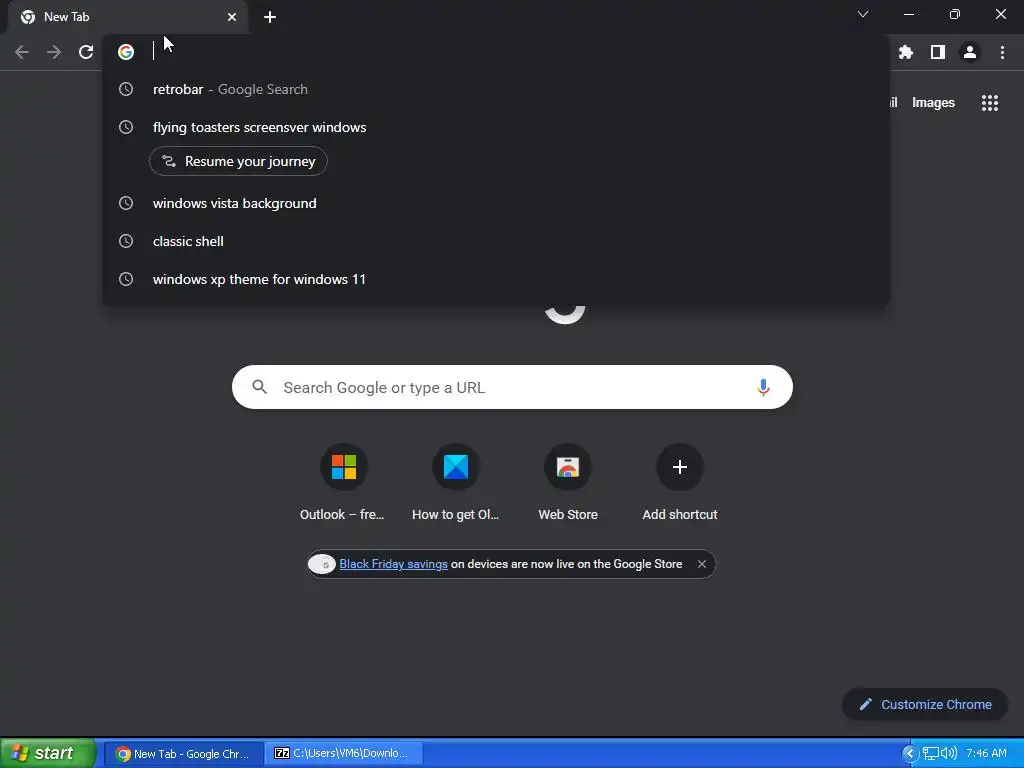Screen dimensions: 1024x768
Task: Open the Images link
Action: (x=933, y=103)
